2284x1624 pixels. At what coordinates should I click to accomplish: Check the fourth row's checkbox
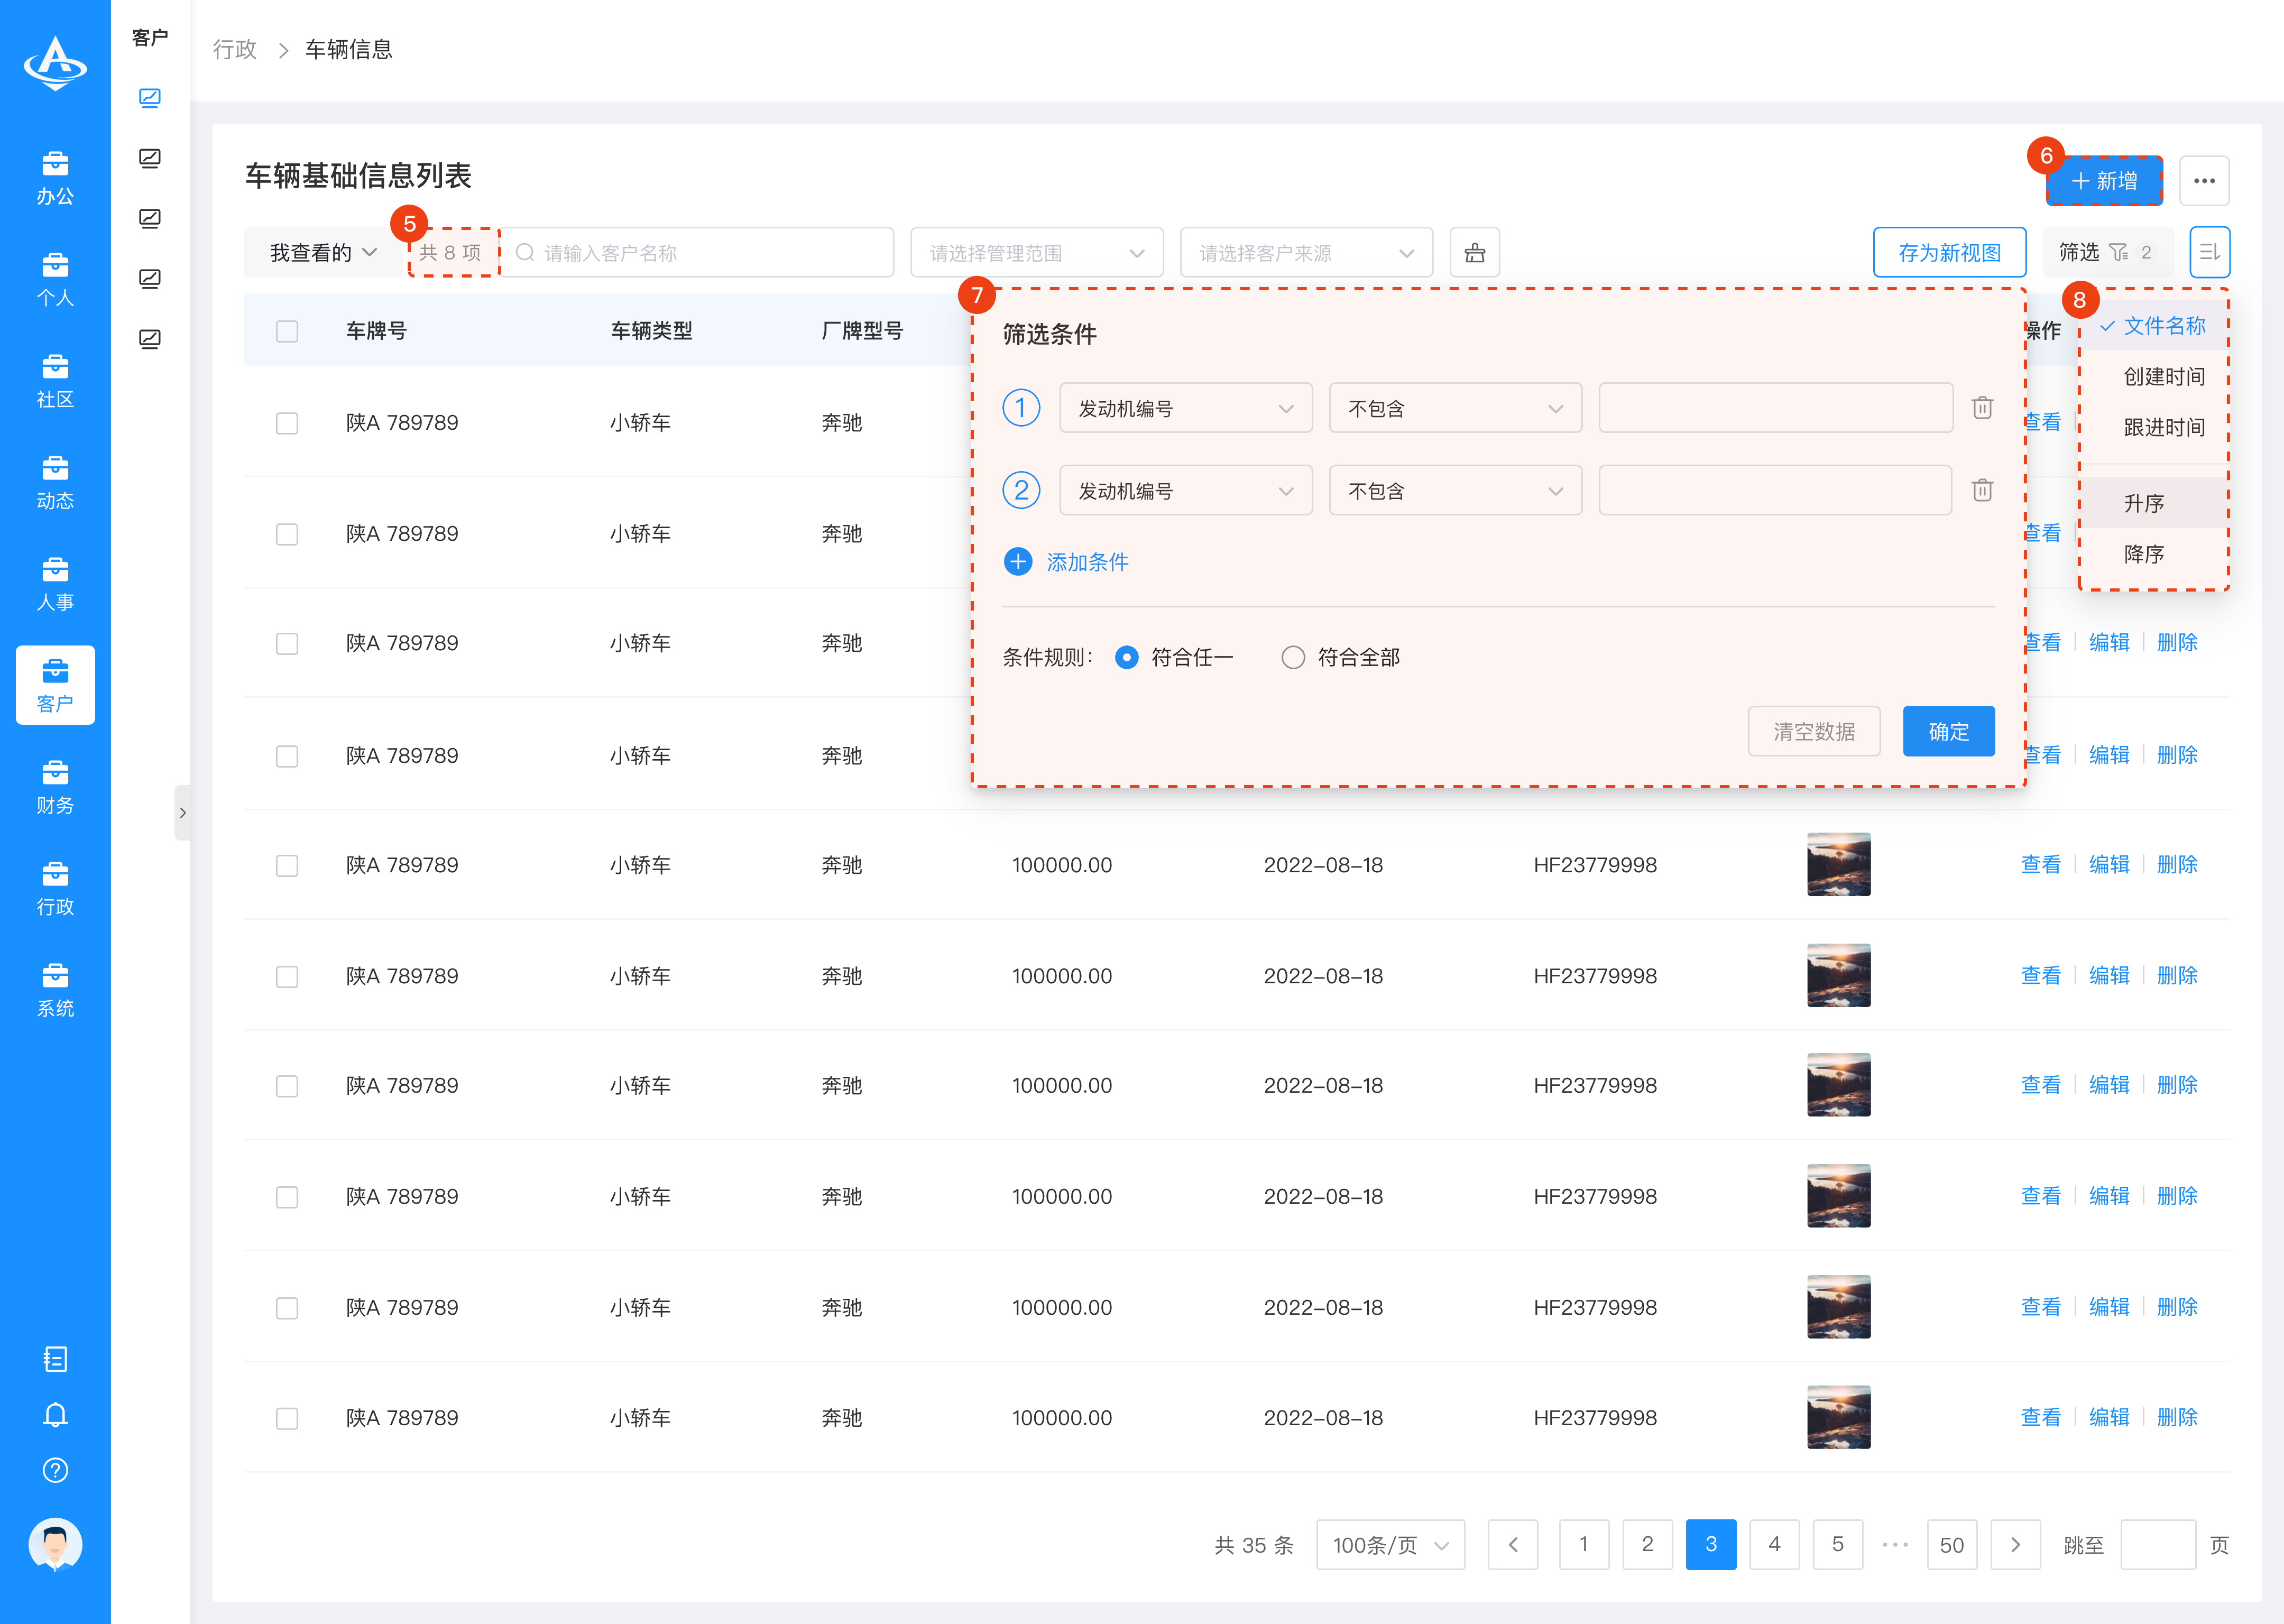point(287,756)
